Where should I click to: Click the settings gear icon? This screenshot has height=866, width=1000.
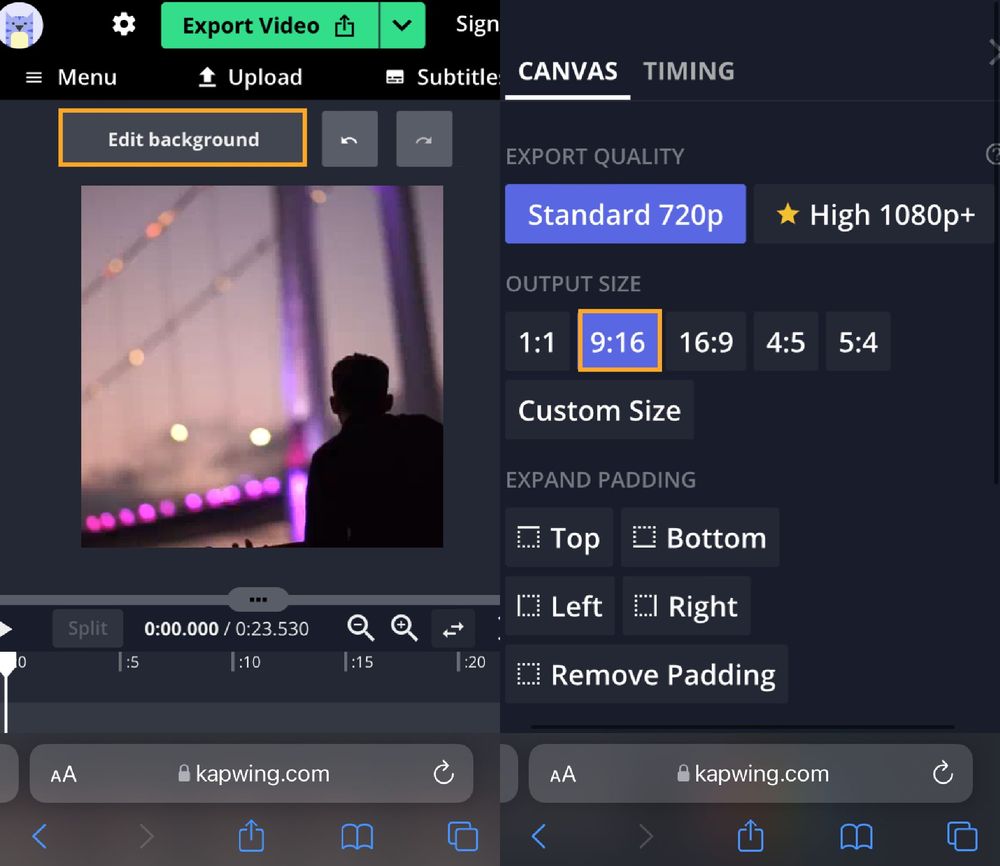tap(123, 24)
